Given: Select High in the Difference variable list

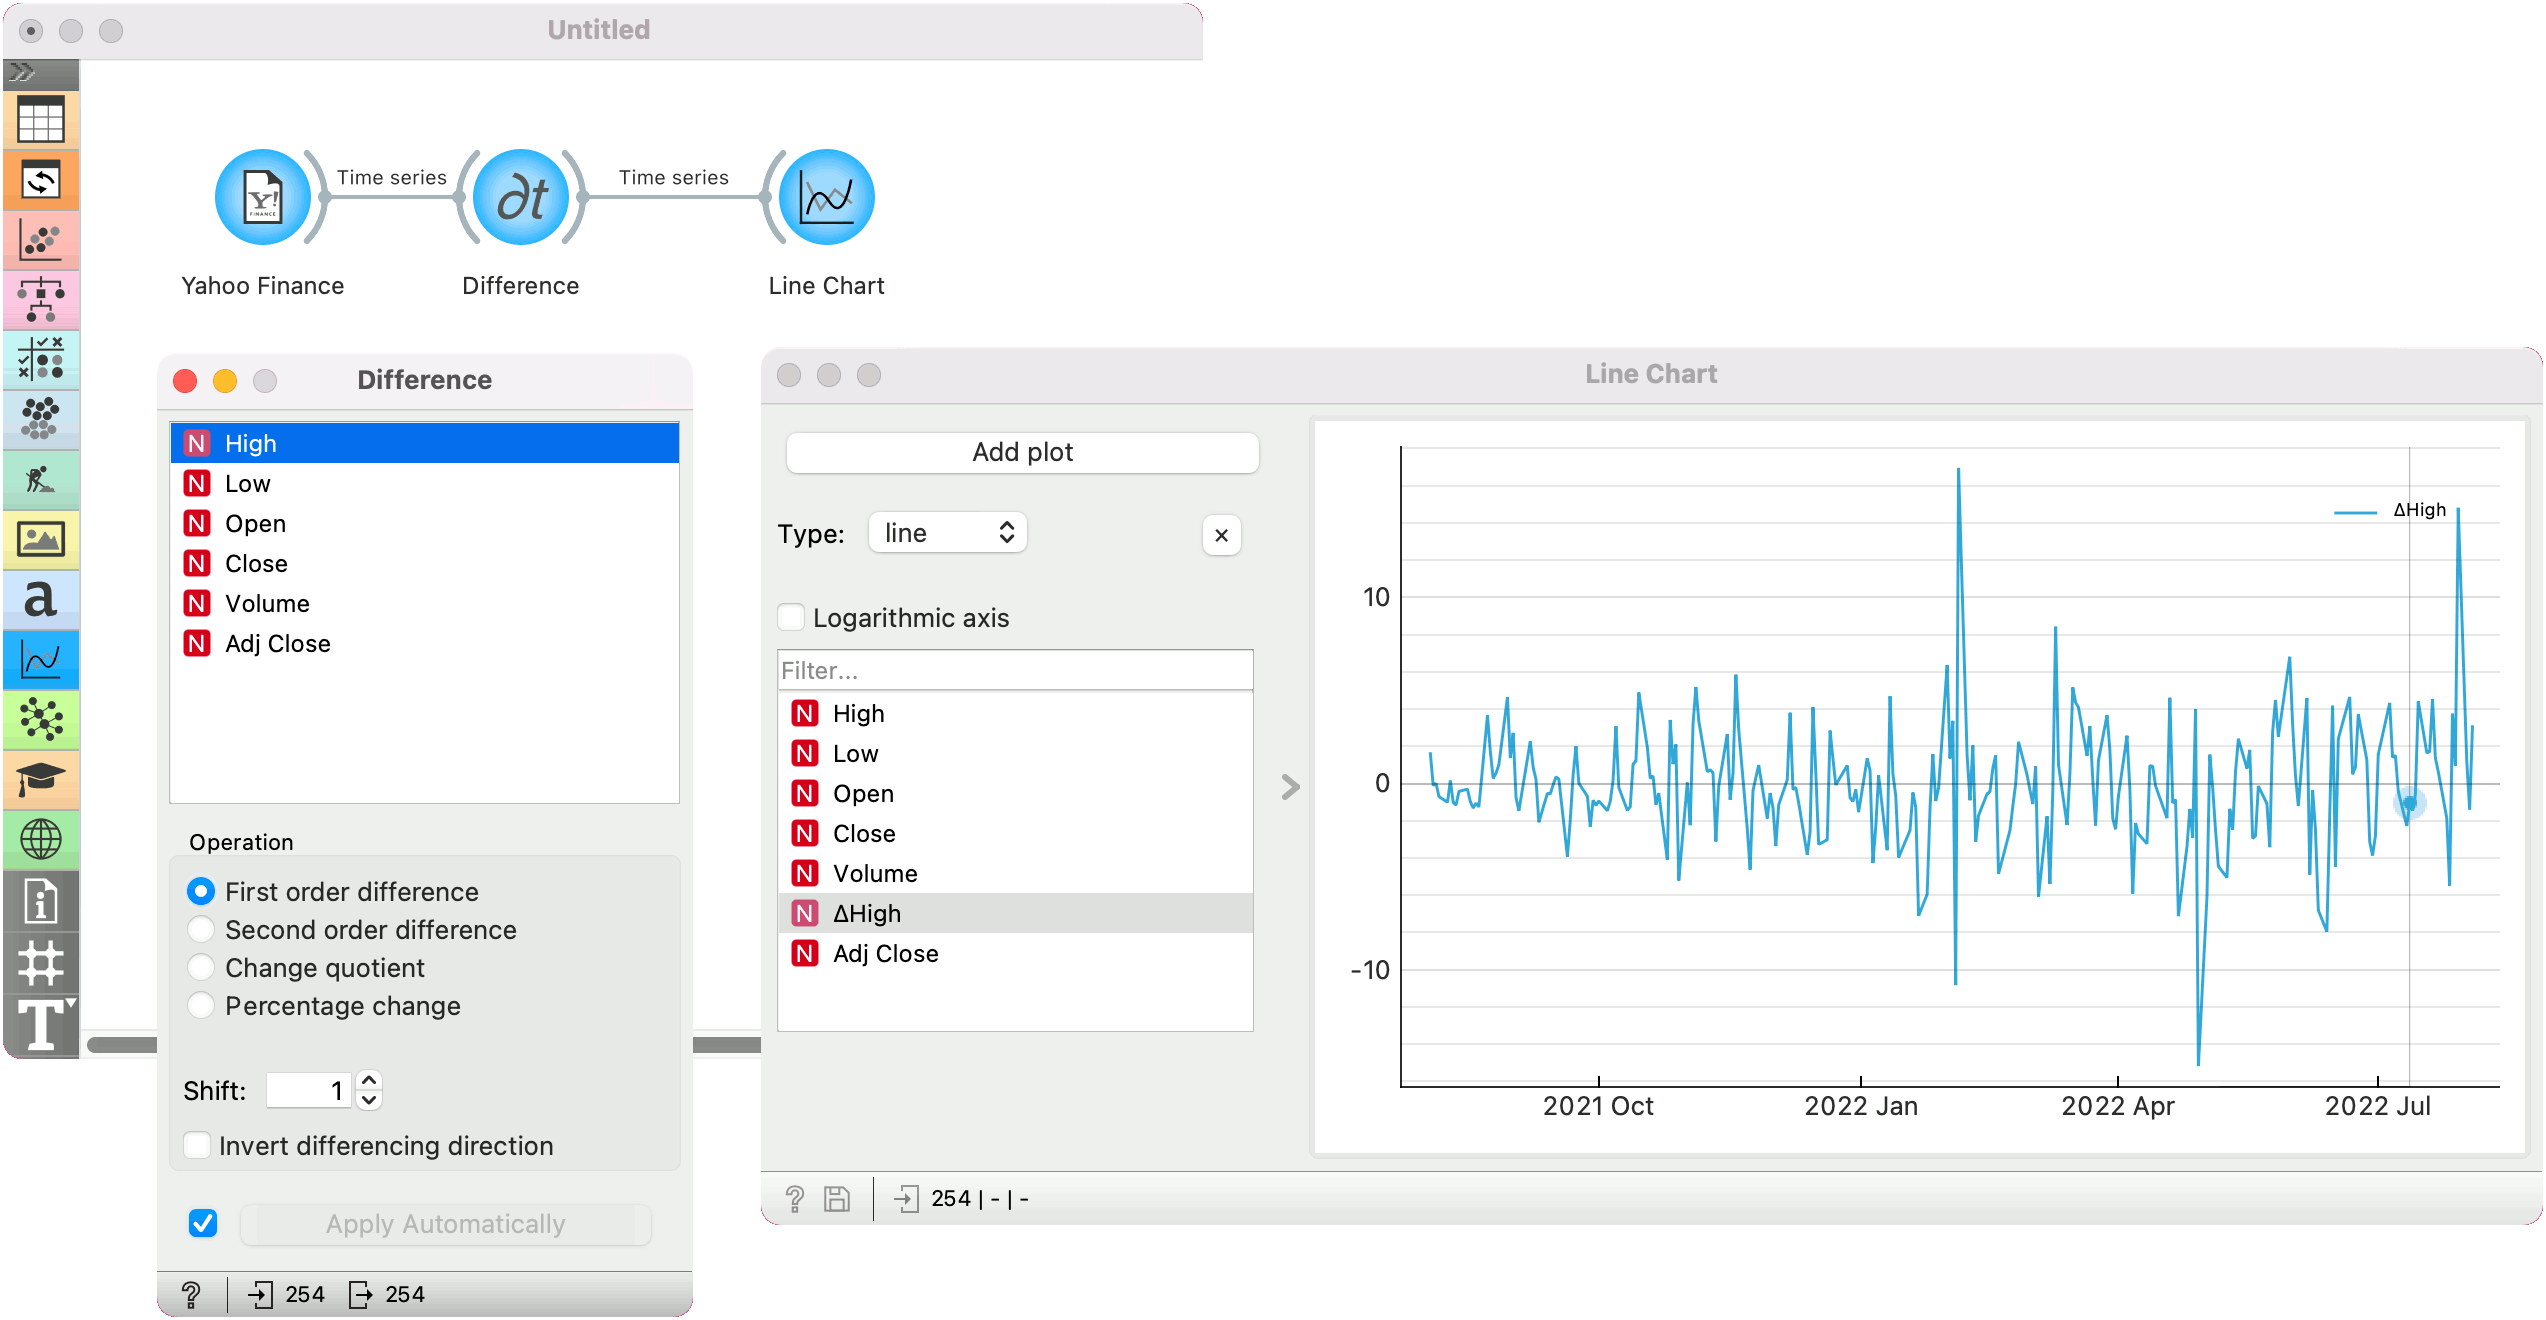Looking at the screenshot, I should [425, 443].
